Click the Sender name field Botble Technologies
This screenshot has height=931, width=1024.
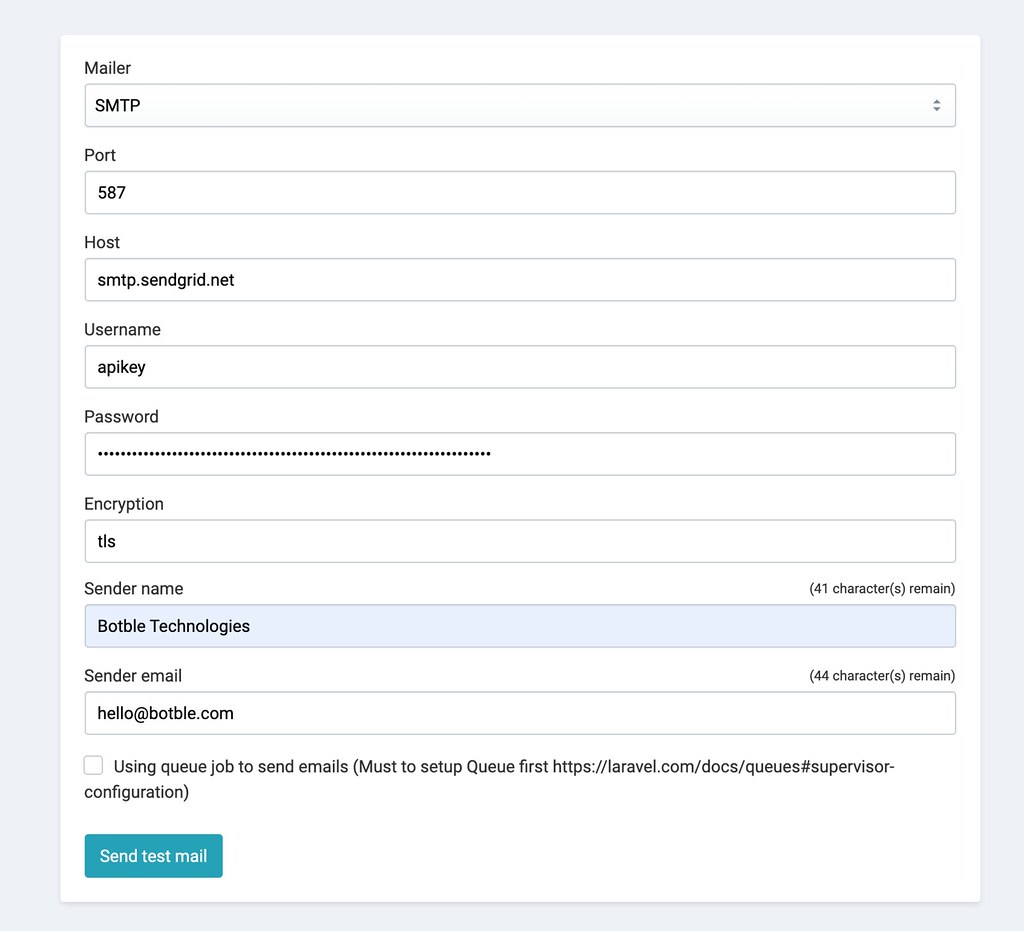520,626
